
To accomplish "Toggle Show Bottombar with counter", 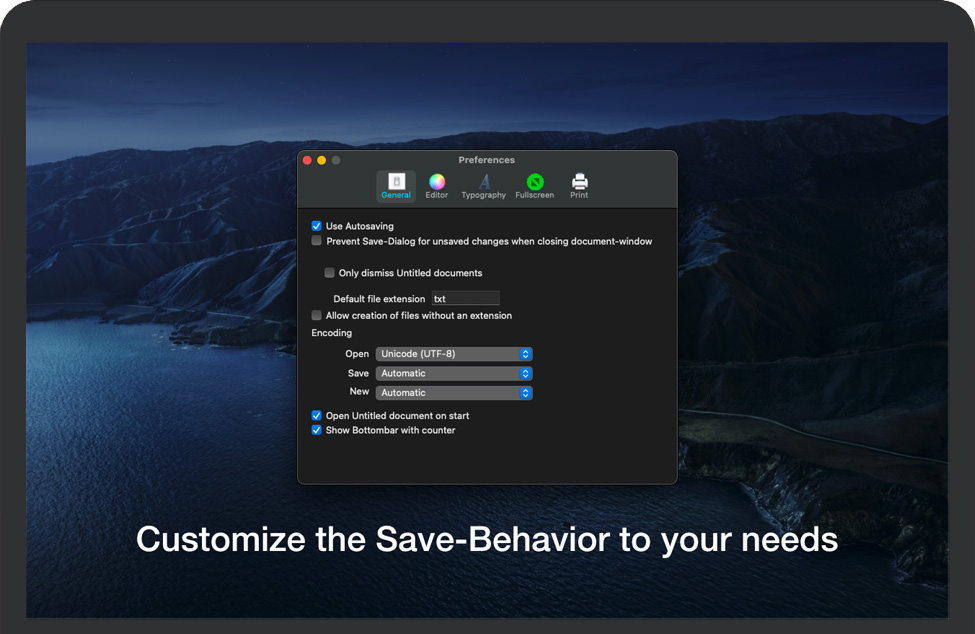I will click(x=317, y=431).
